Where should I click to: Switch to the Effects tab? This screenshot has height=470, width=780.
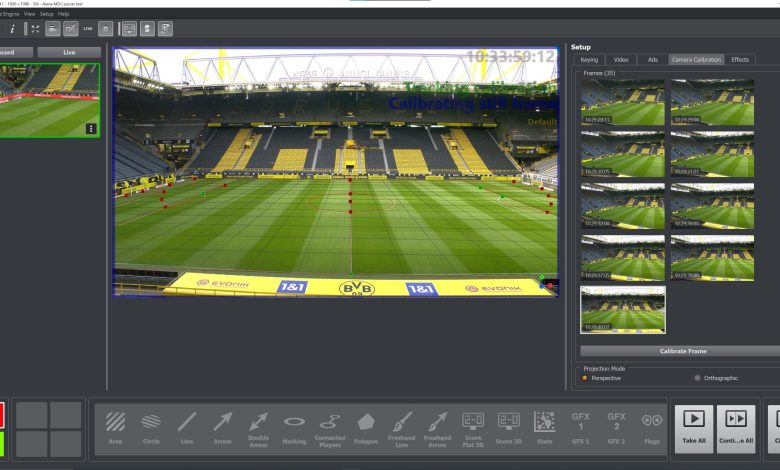[740, 60]
